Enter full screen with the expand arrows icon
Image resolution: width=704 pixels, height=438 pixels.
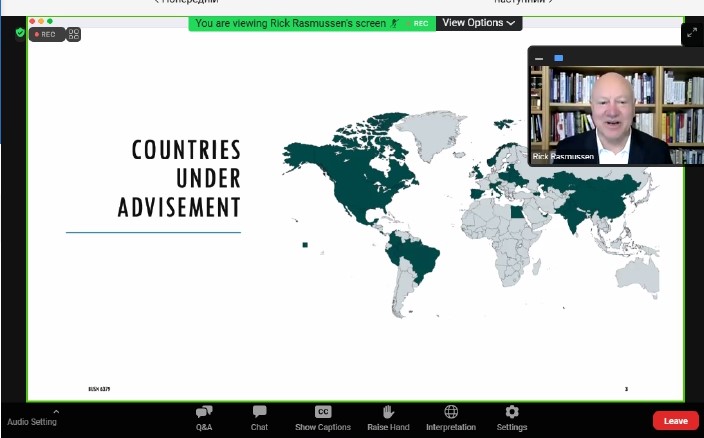692,34
